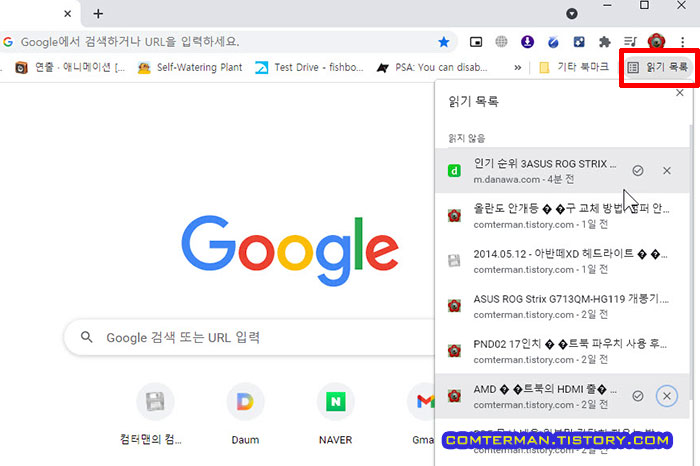The image size is (700, 466).
Task: Click the bookmark star in the address bar
Action: pos(443,42)
